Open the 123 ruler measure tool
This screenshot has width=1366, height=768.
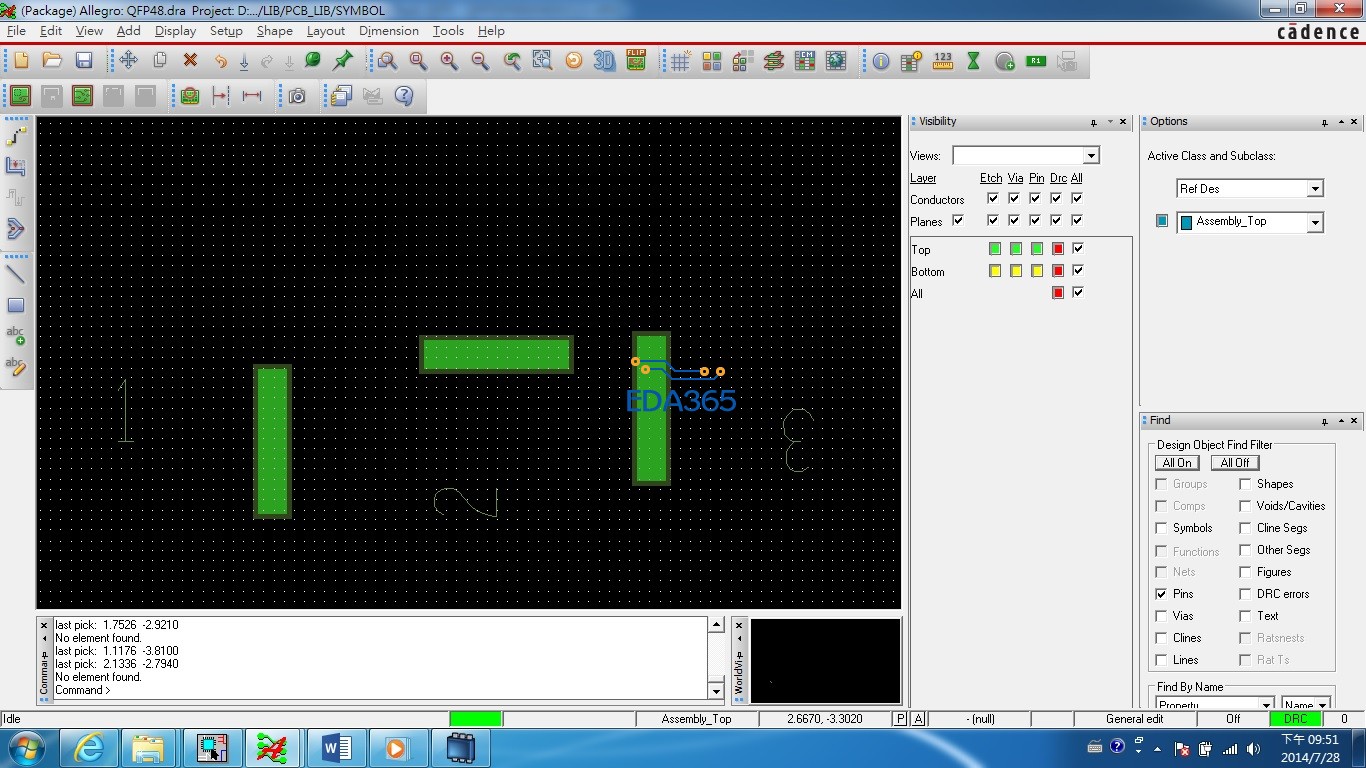coord(943,61)
